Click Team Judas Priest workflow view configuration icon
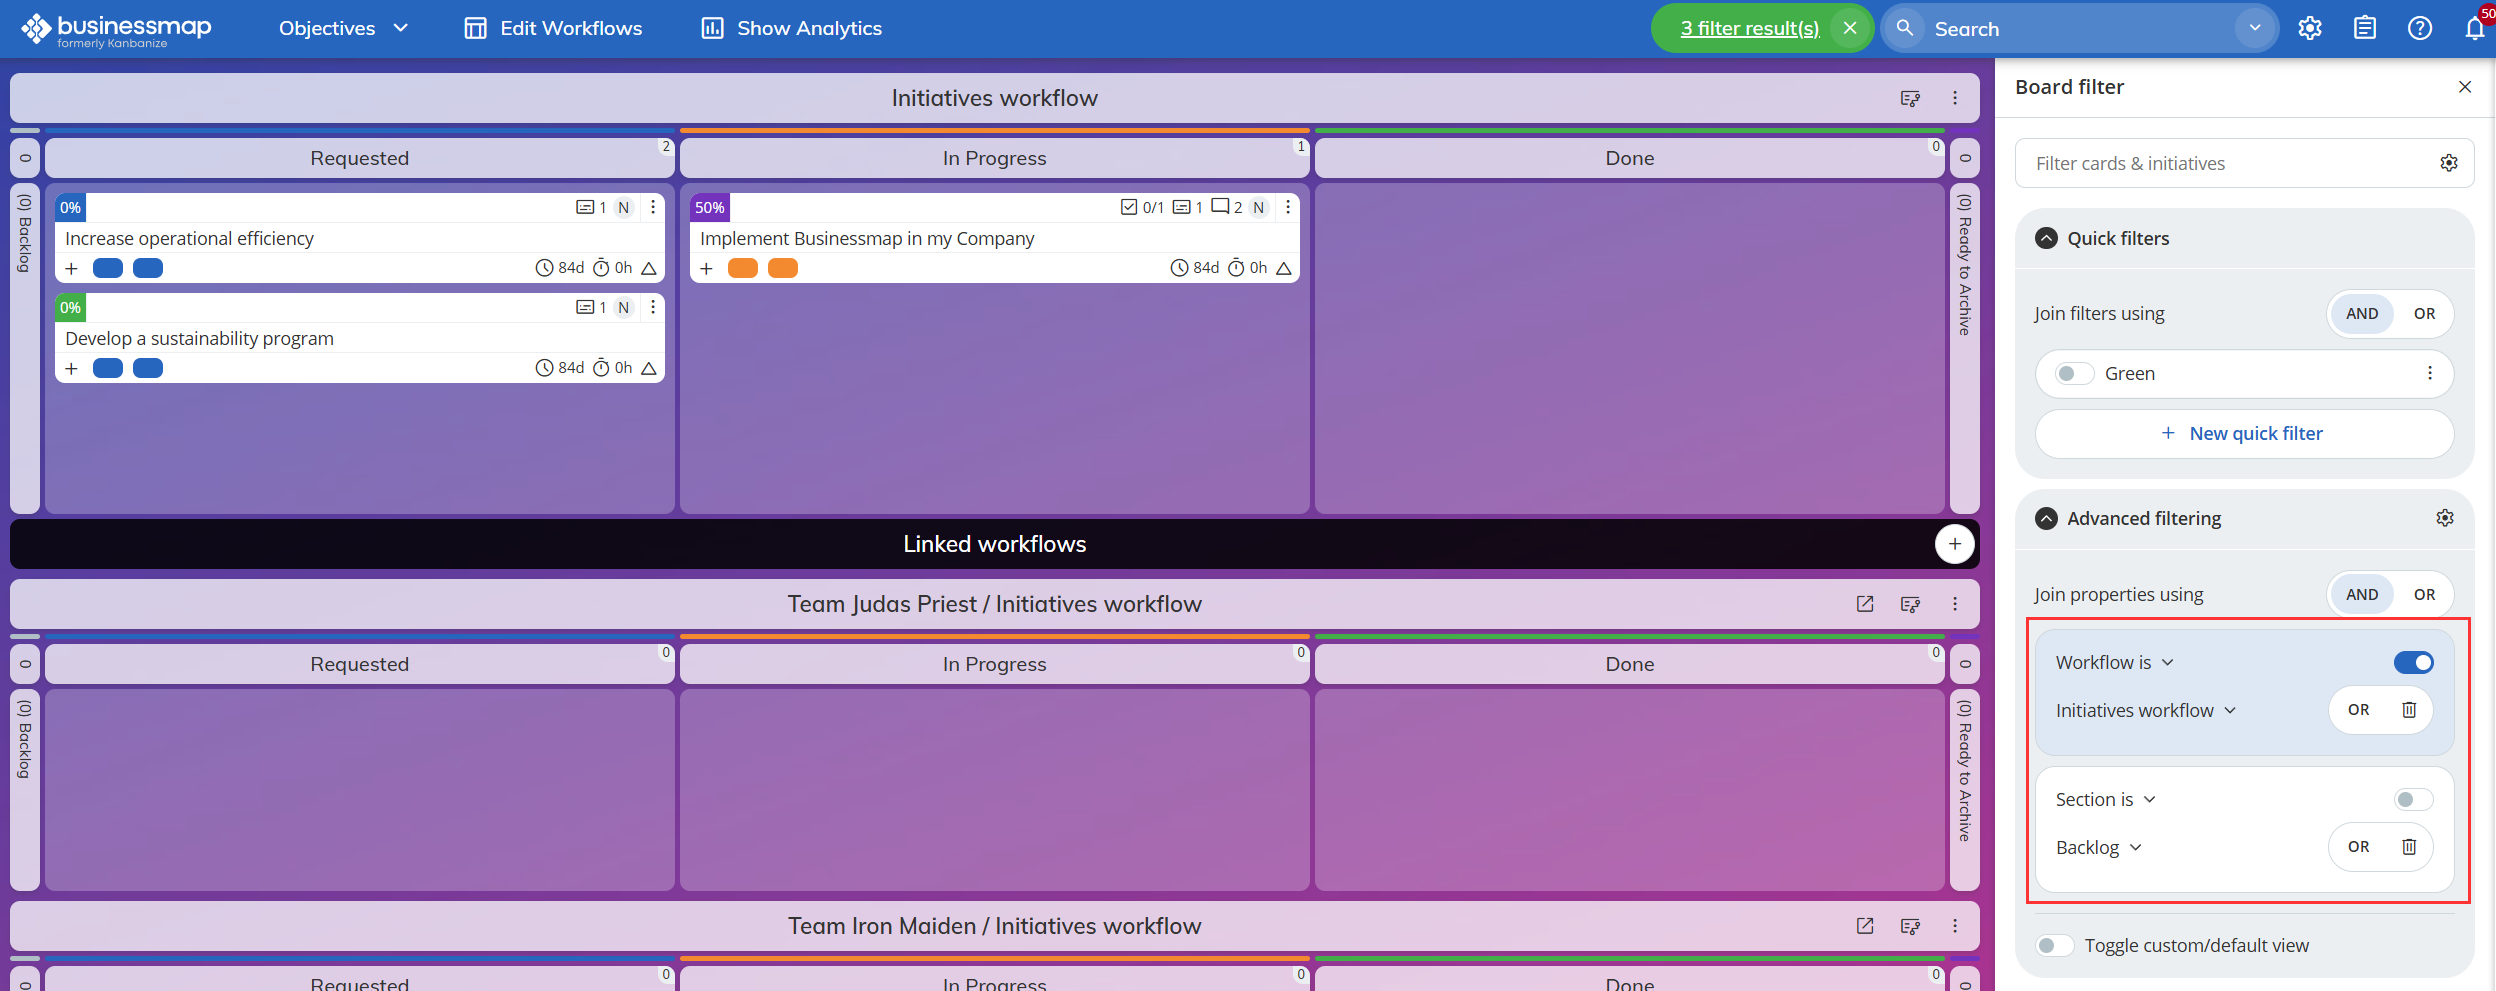The height and width of the screenshot is (991, 2496). click(1910, 604)
